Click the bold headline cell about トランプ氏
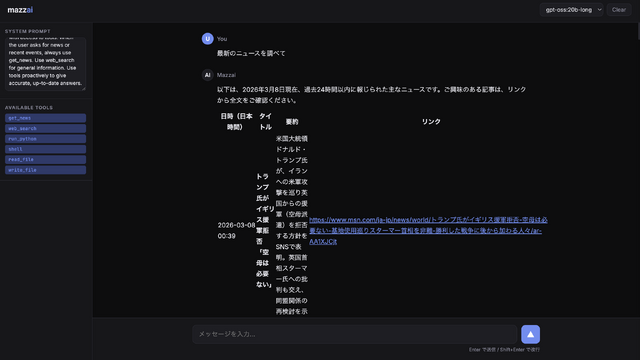The image size is (640, 360). click(x=265, y=231)
